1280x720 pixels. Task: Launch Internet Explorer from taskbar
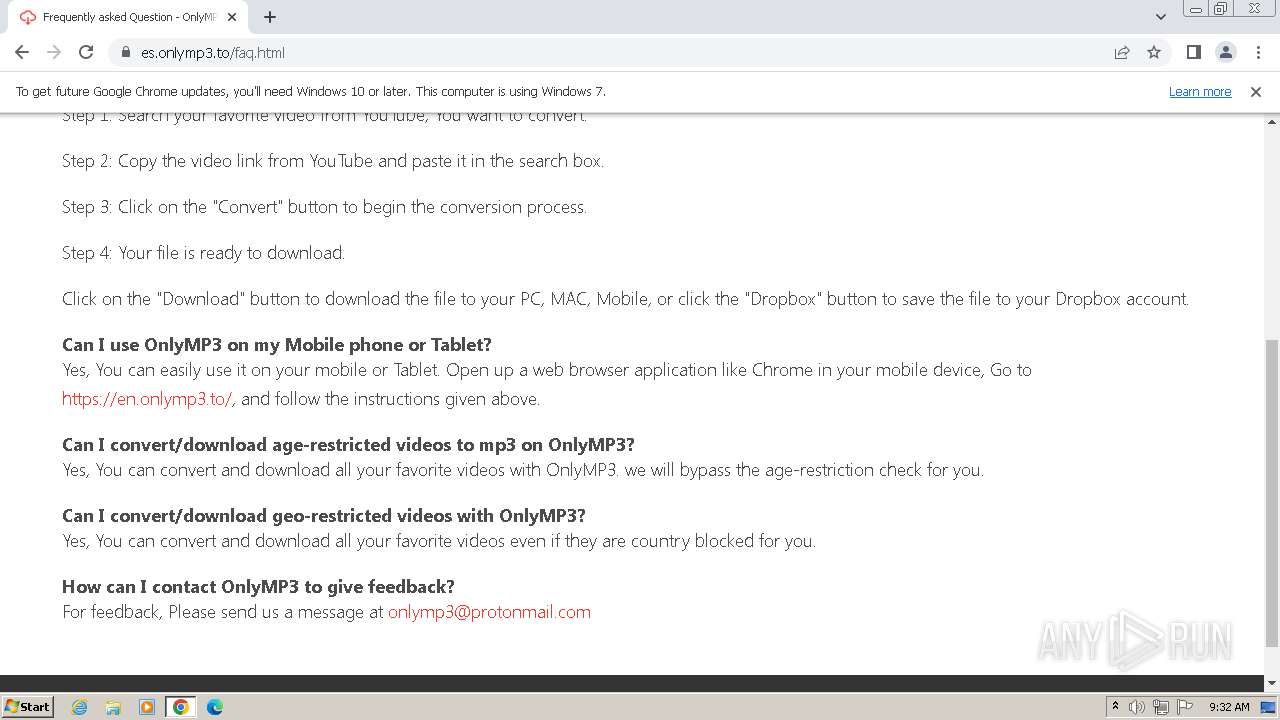pyautogui.click(x=80, y=707)
